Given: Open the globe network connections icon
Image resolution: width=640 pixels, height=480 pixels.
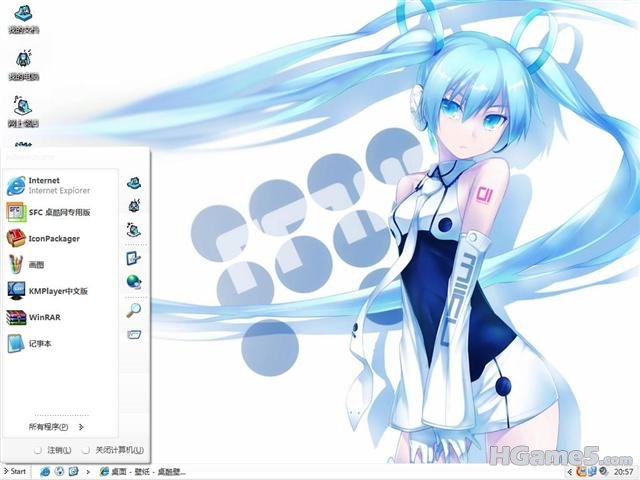Looking at the screenshot, I should [x=134, y=282].
